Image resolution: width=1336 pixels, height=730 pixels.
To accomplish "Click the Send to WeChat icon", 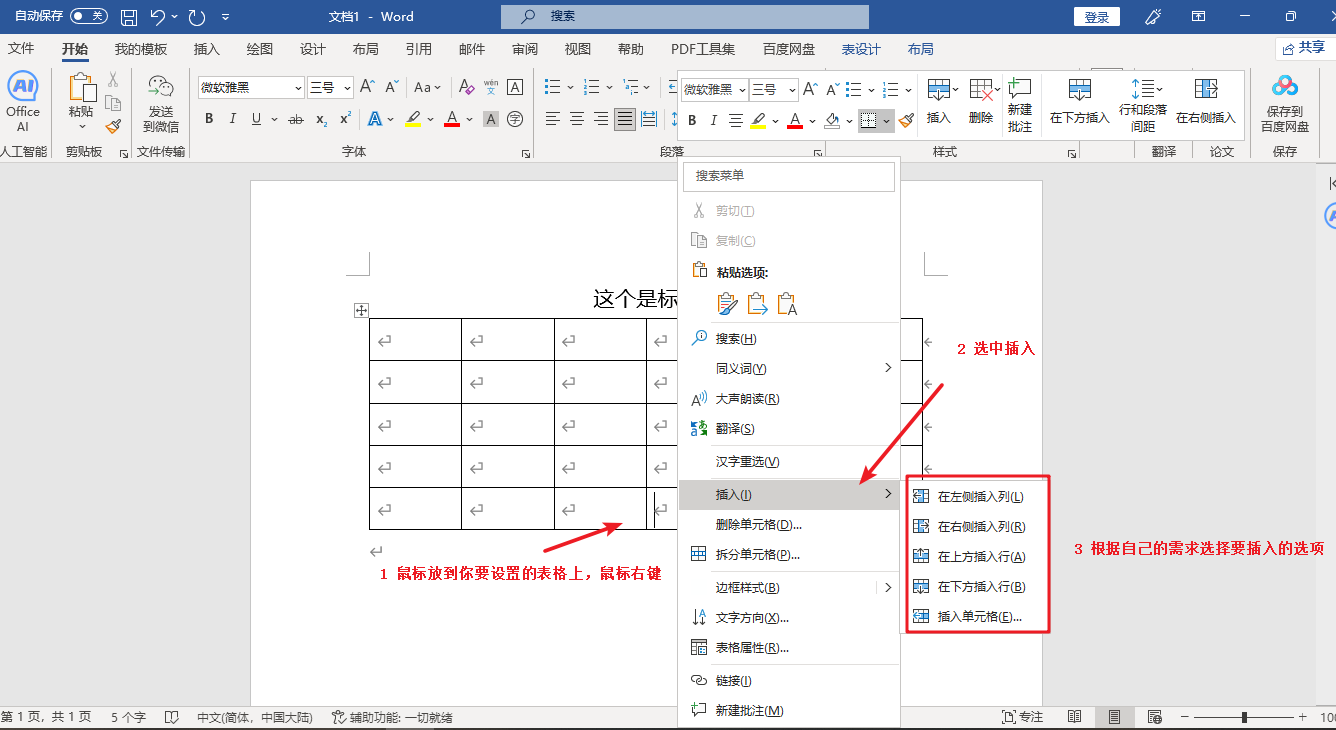I will coord(161,87).
